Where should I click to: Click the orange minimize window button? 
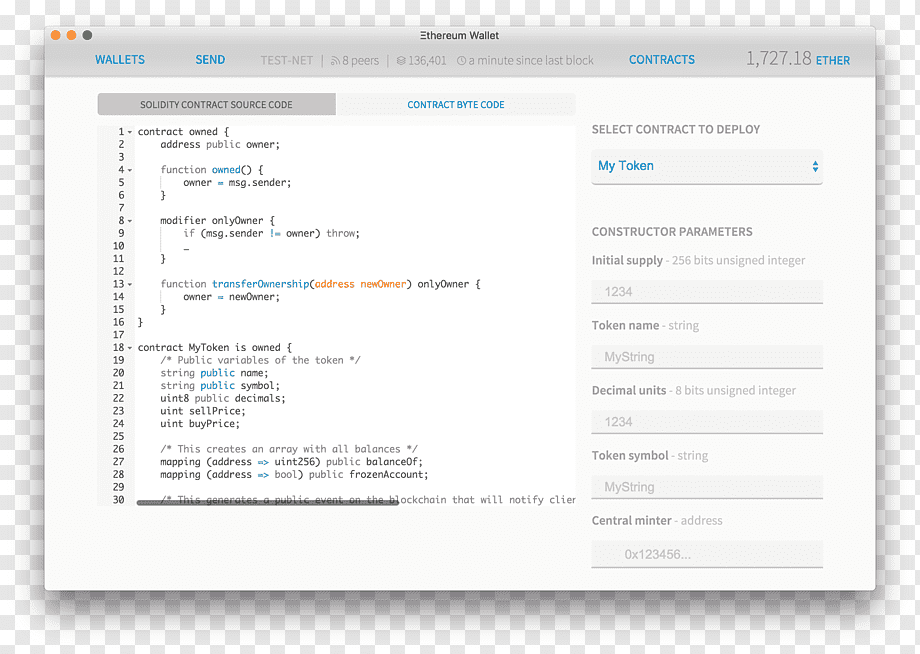click(x=72, y=35)
